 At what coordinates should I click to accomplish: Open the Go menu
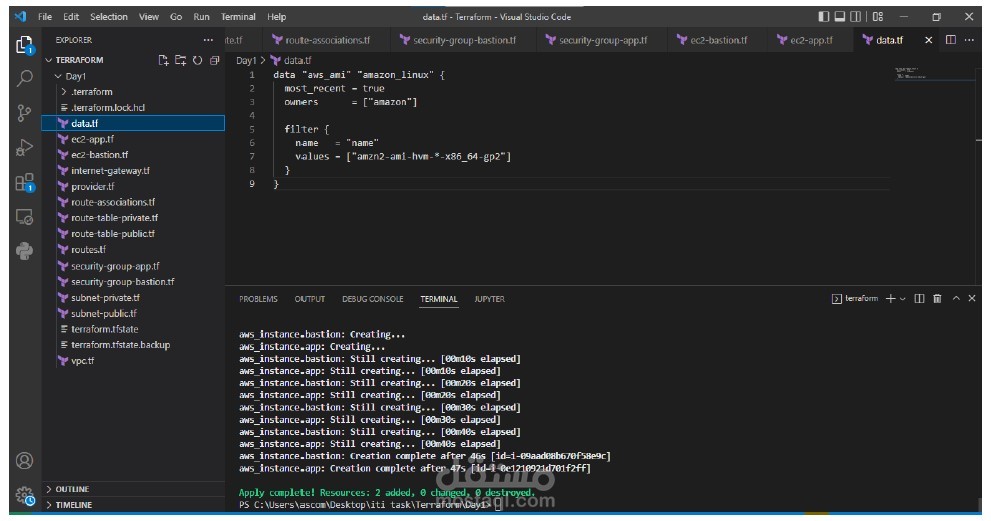176,17
